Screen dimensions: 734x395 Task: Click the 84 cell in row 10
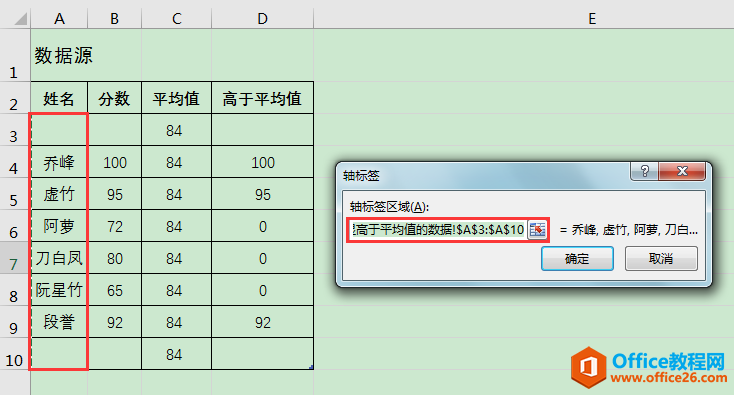[x=176, y=354]
